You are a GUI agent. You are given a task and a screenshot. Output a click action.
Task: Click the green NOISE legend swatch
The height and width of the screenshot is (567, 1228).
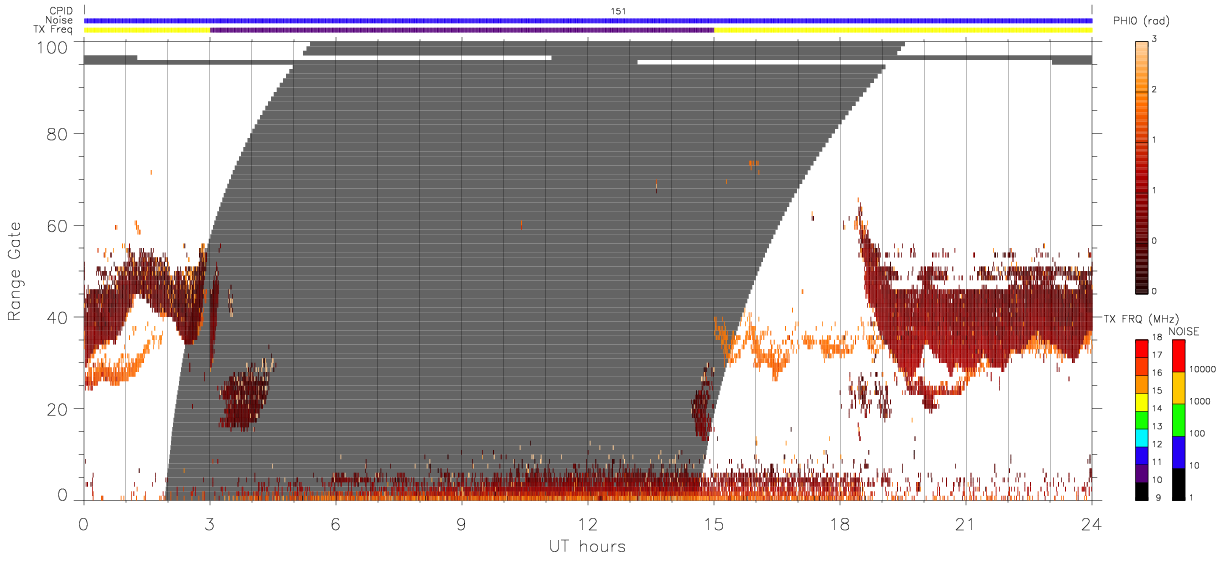tap(1178, 420)
